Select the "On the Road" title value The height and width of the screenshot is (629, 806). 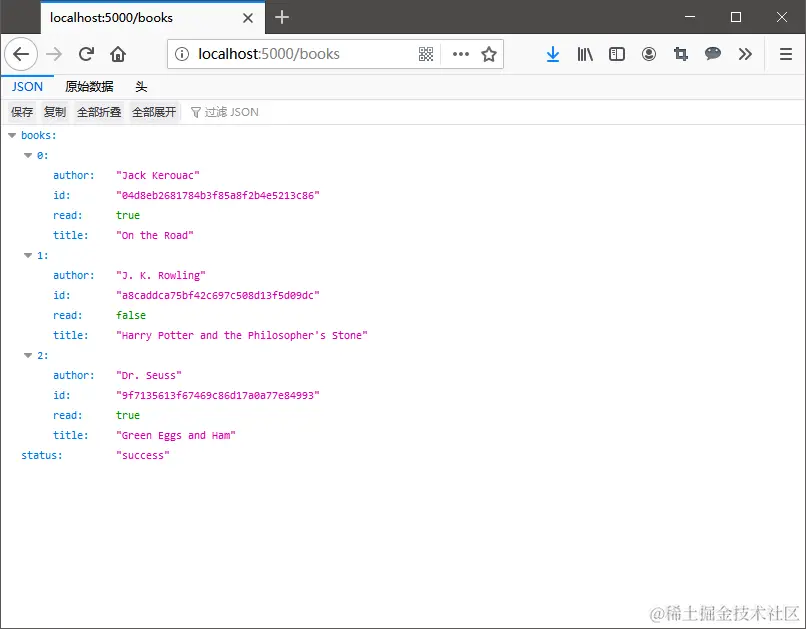point(154,236)
